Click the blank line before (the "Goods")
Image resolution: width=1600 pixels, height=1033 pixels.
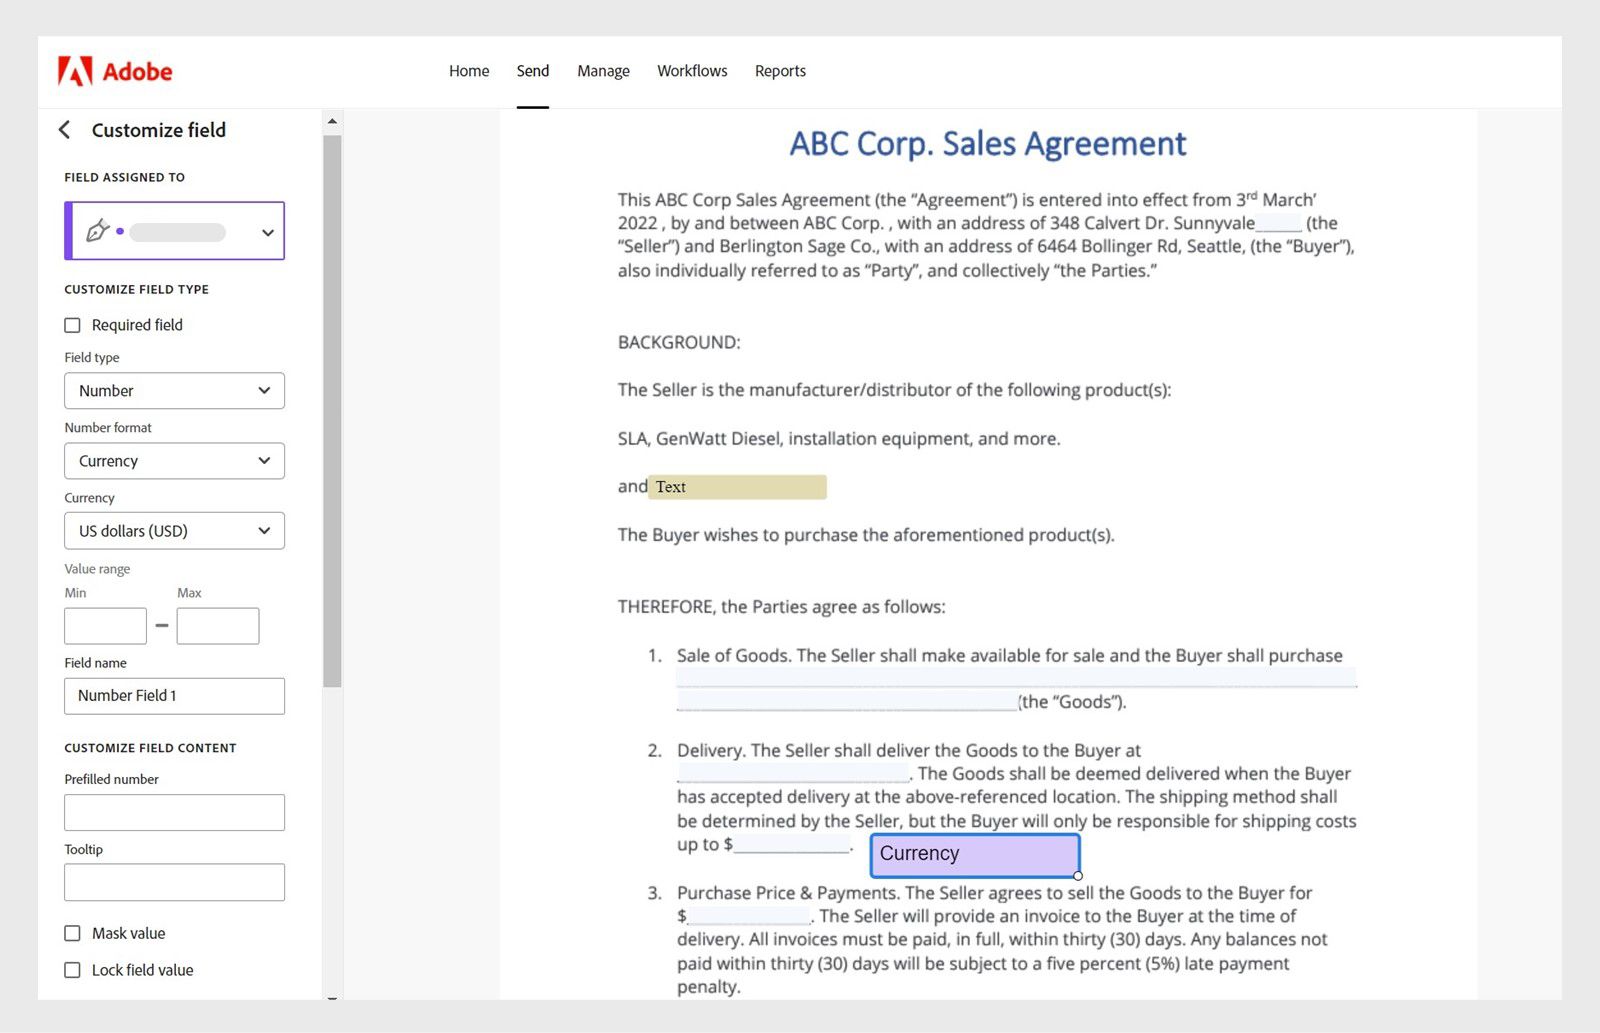click(x=847, y=701)
